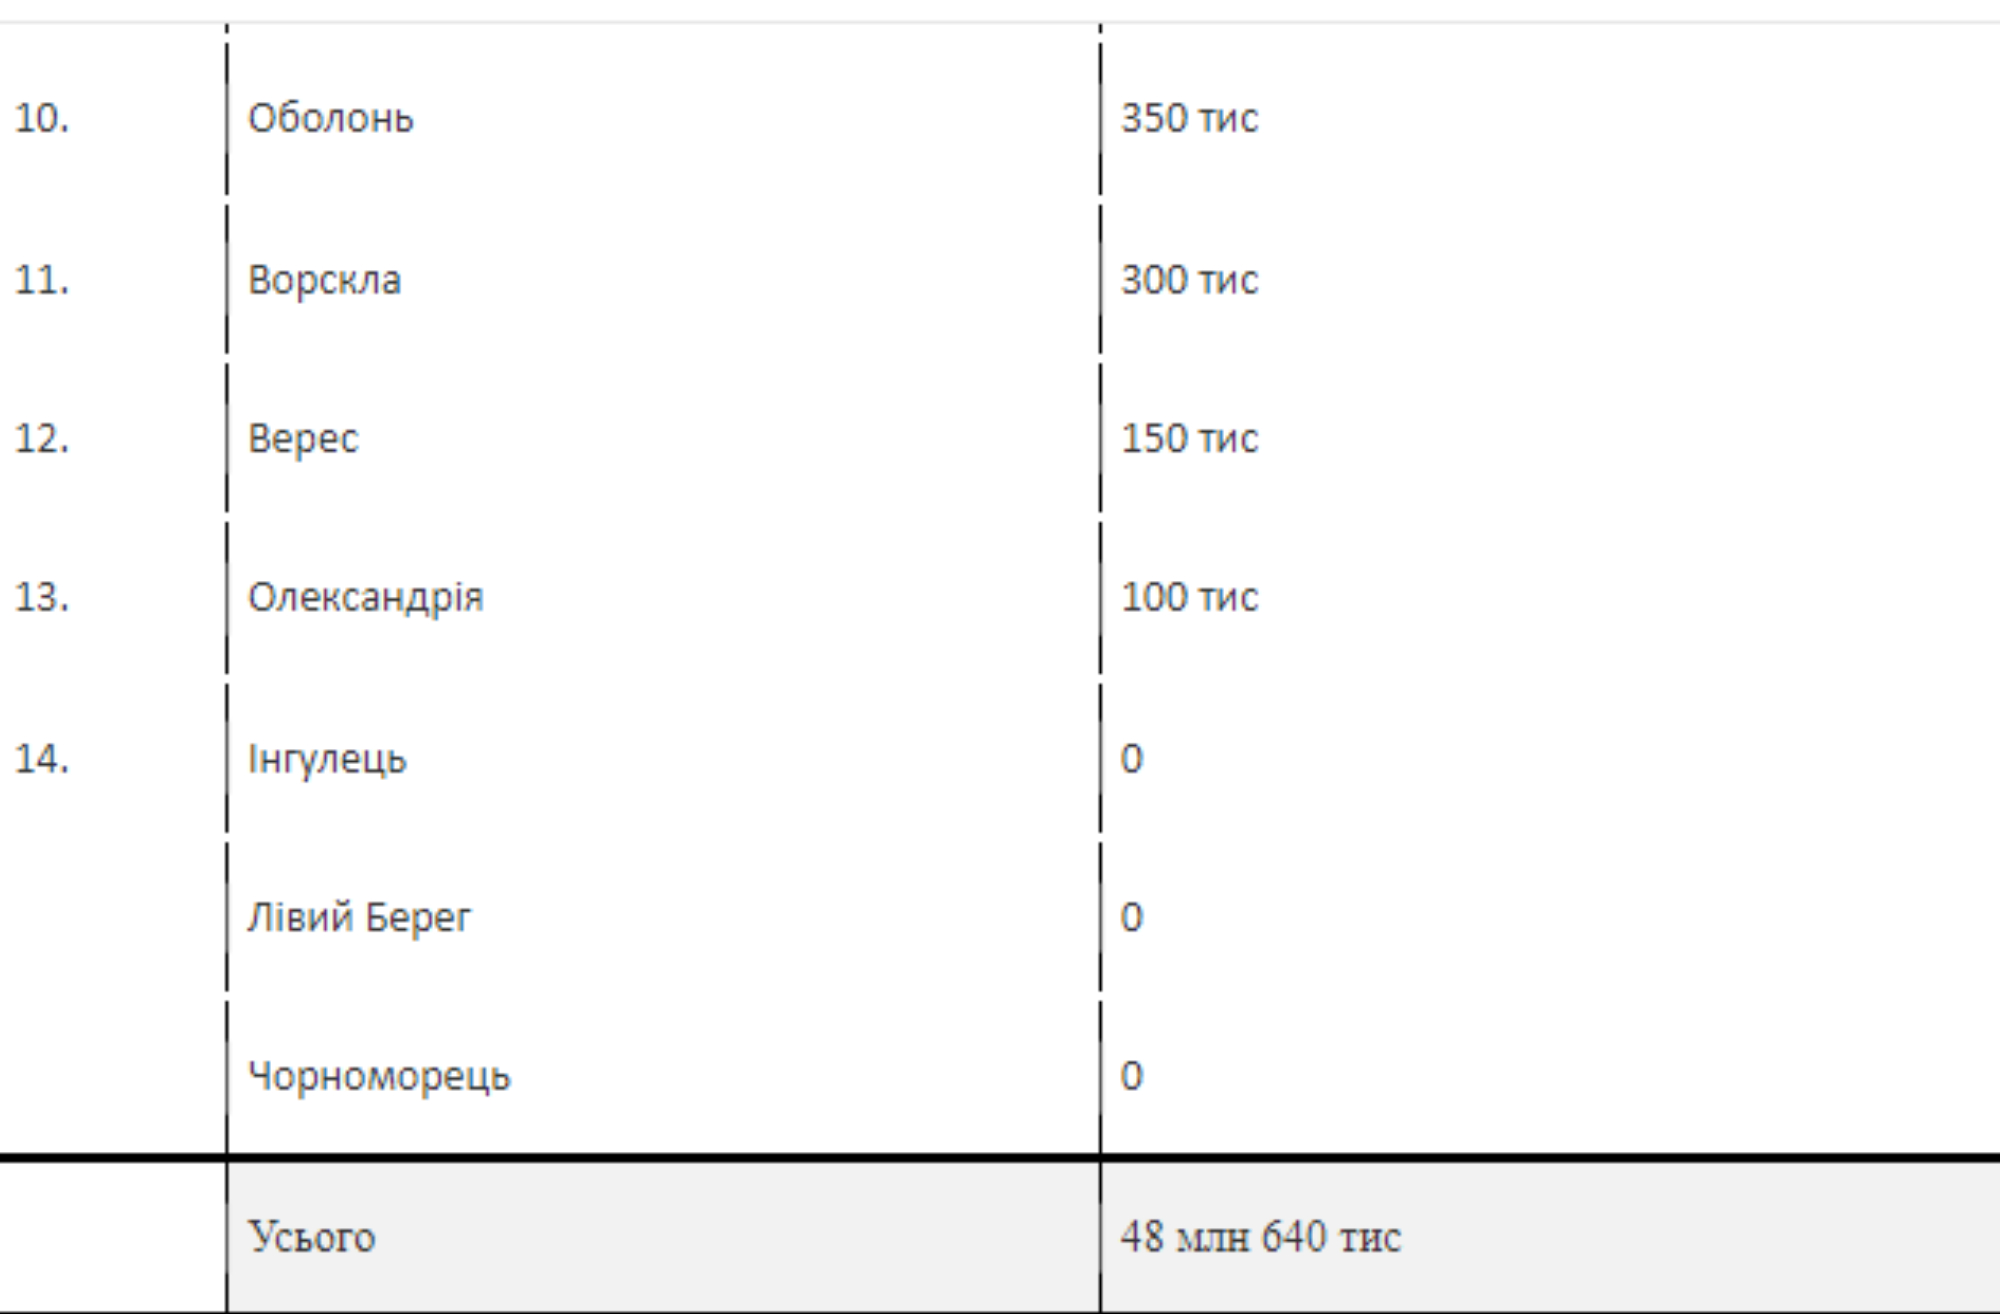
Task: Click the 150 тис value
Action: (1189, 439)
